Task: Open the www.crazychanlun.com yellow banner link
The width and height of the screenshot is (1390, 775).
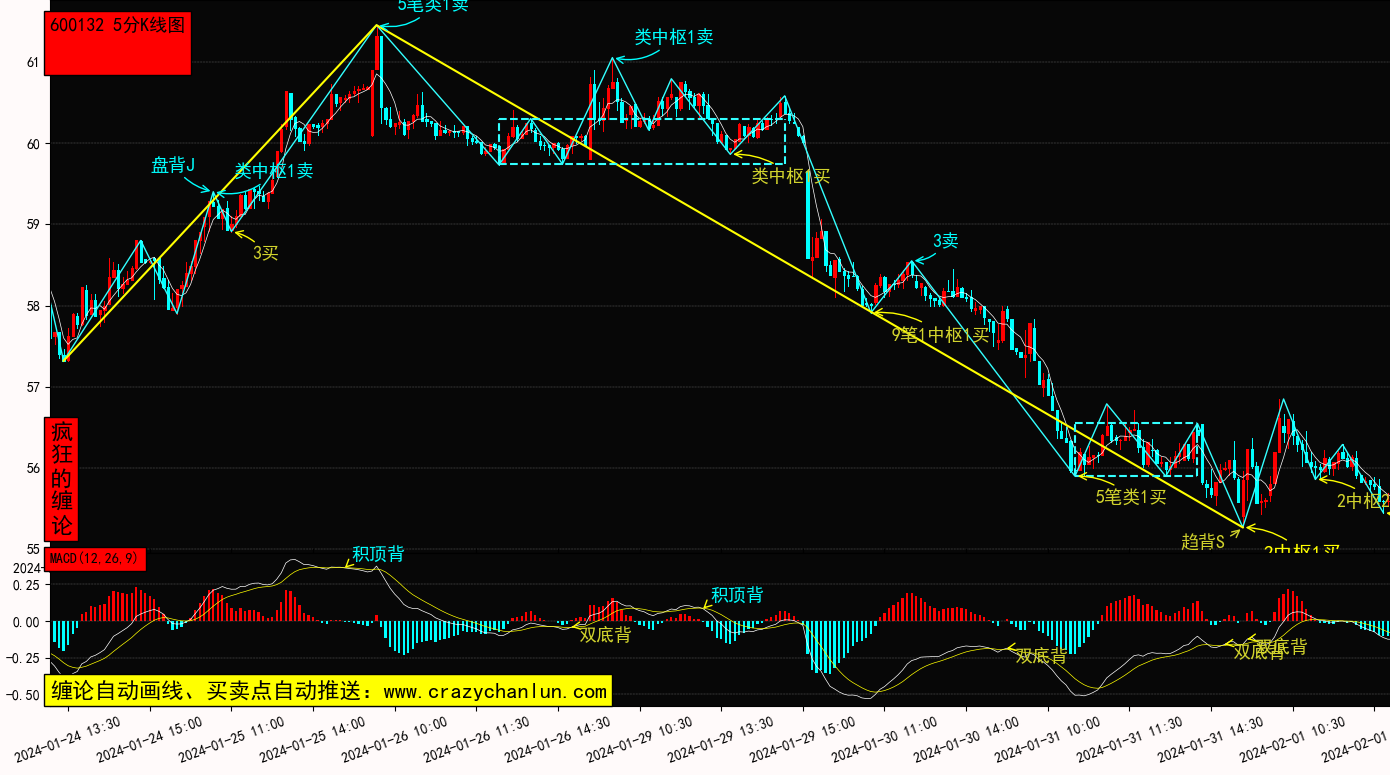Action: 327,691
